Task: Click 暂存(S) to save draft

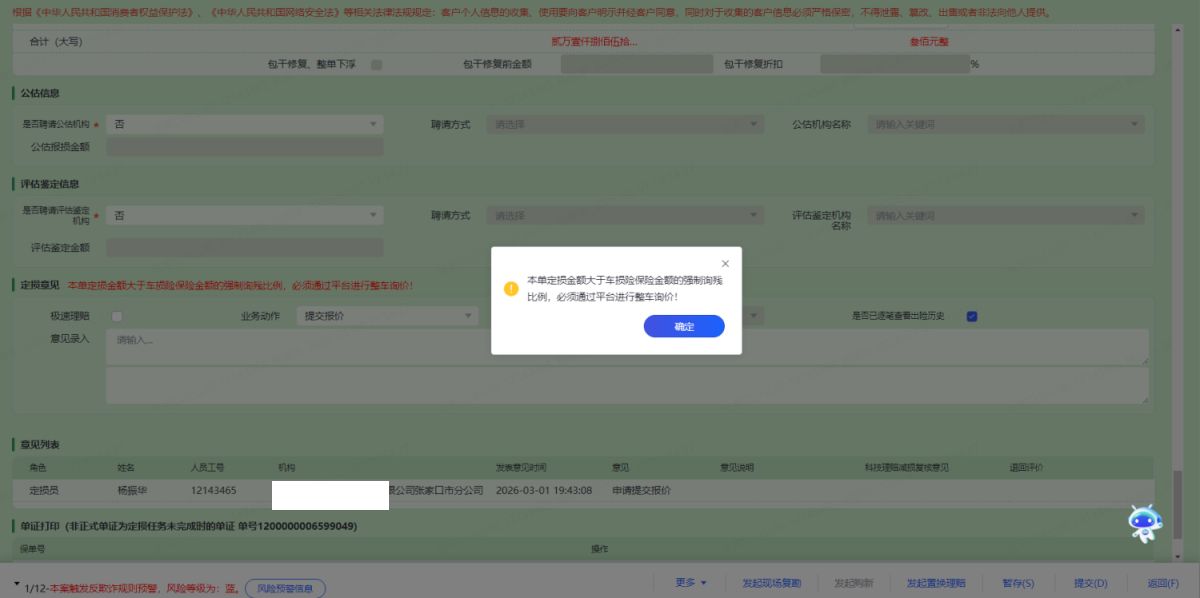Action: point(1017,583)
